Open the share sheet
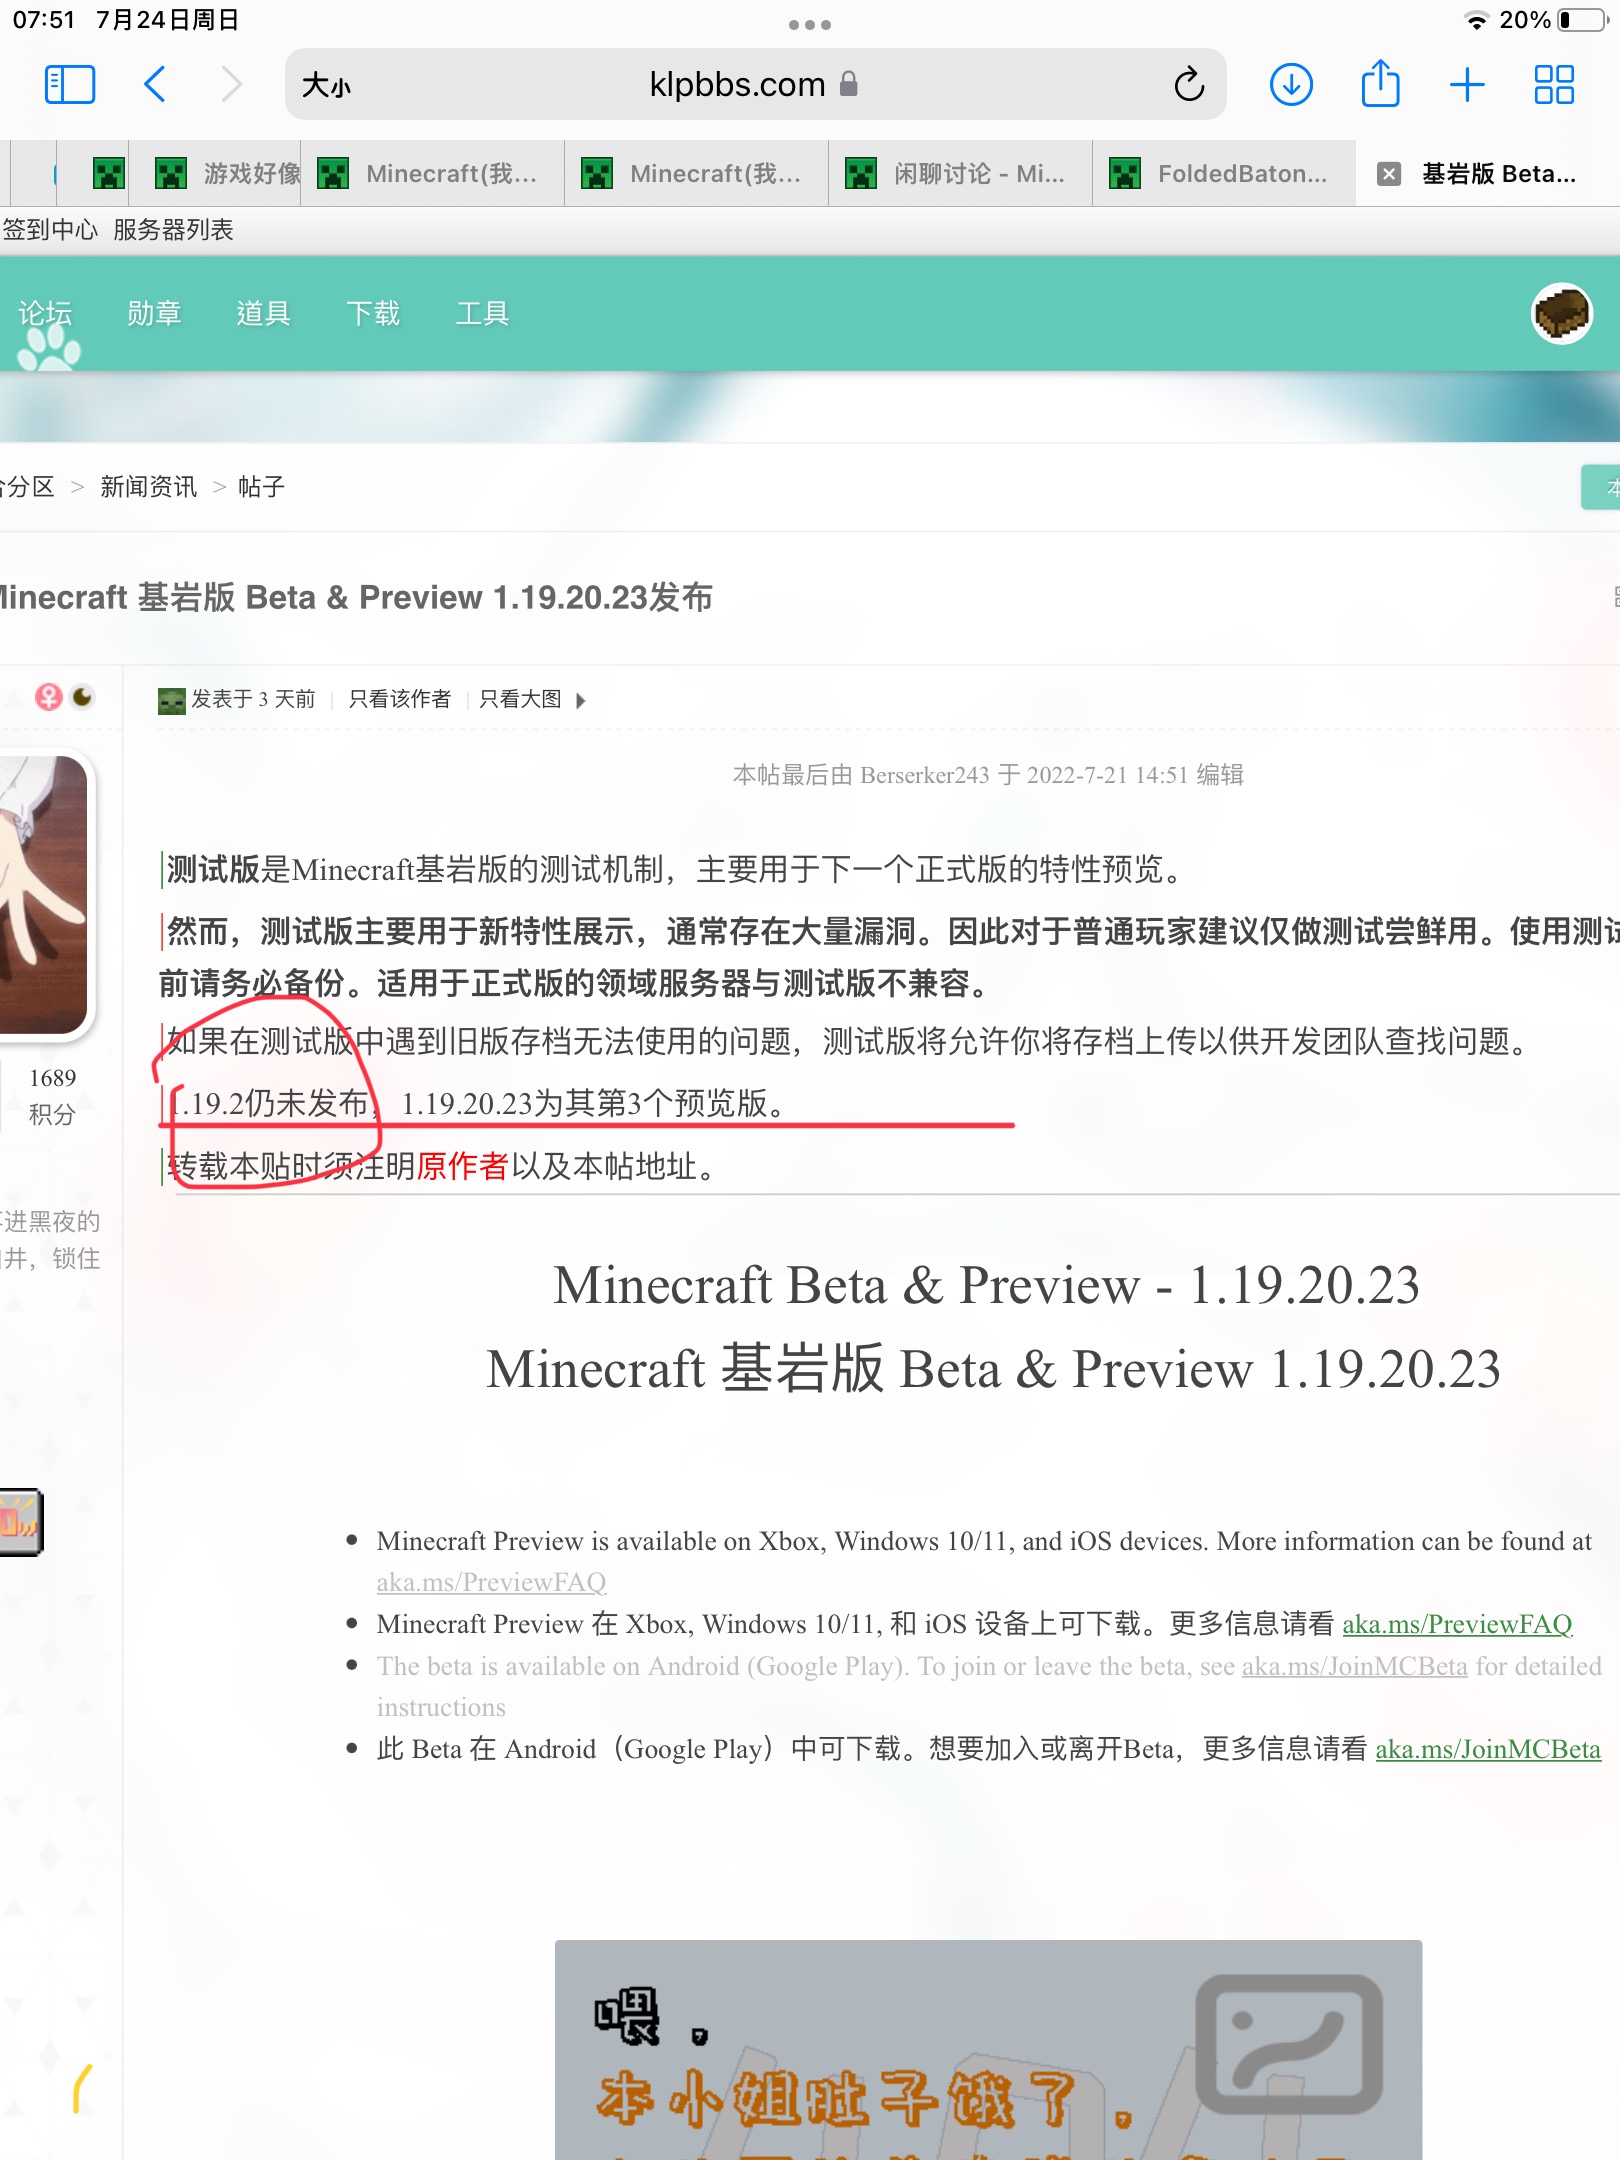 (x=1380, y=83)
